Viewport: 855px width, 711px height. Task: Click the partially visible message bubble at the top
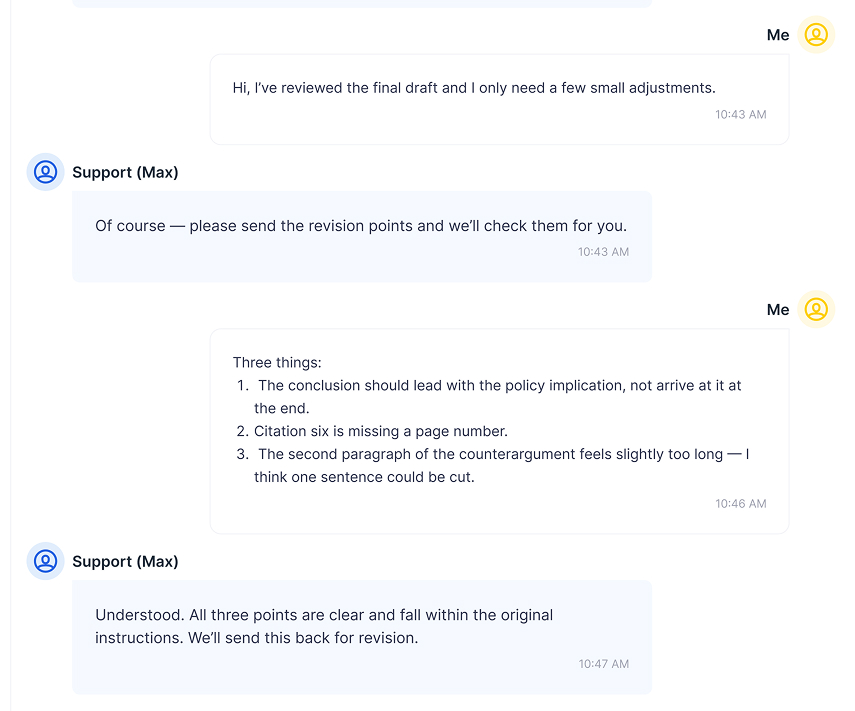pyautogui.click(x=362, y=3)
